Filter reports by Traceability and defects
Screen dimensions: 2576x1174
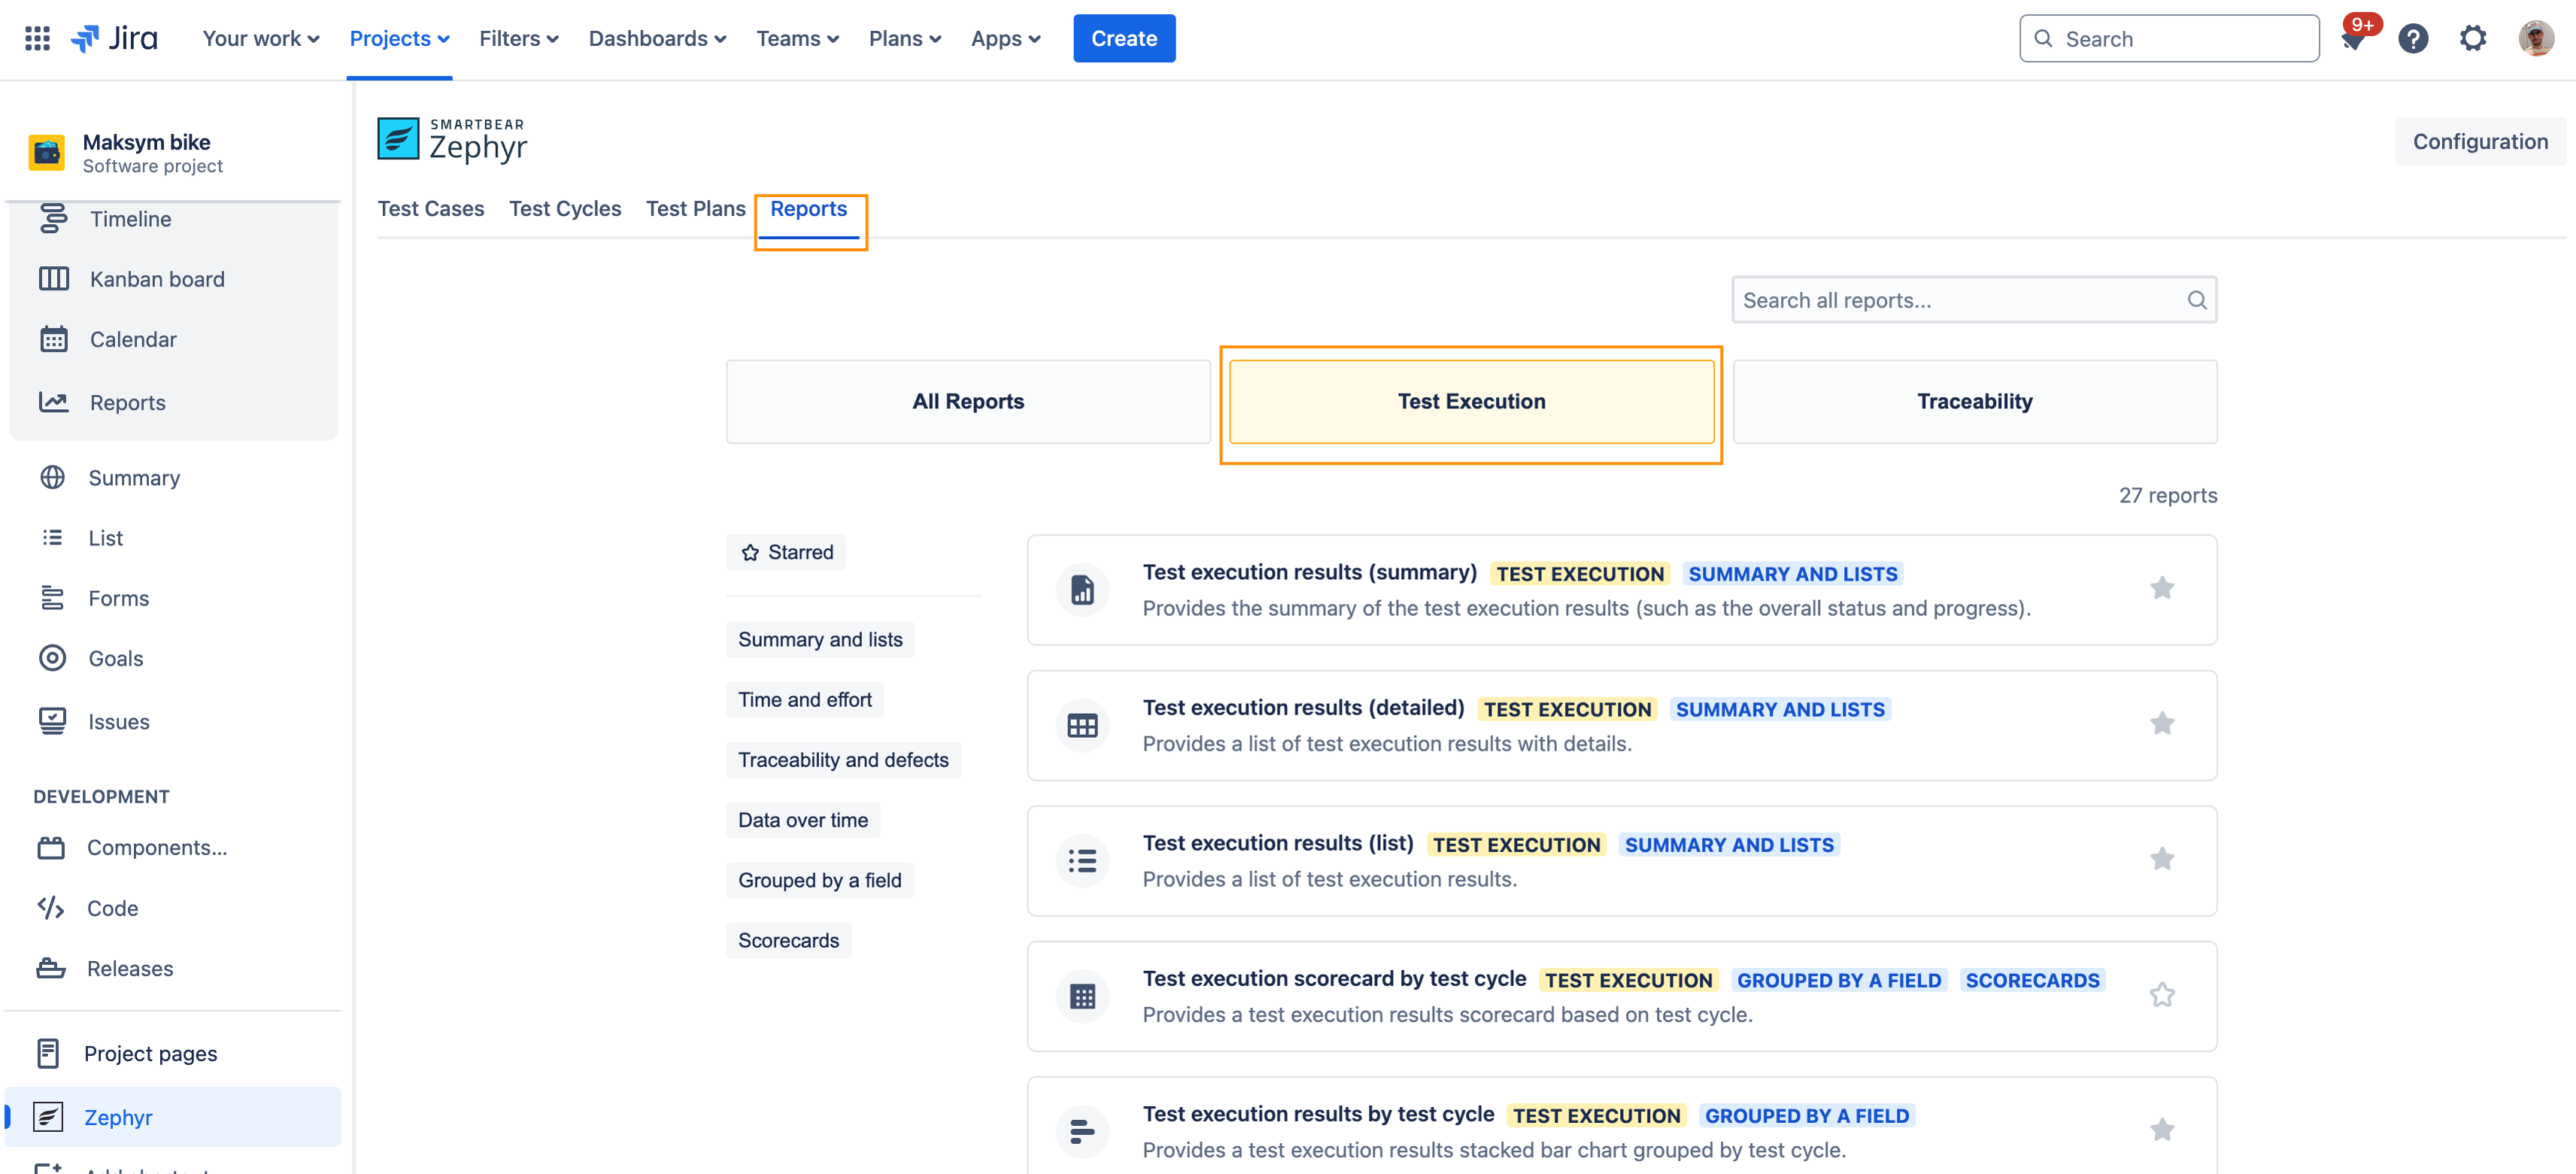point(843,759)
